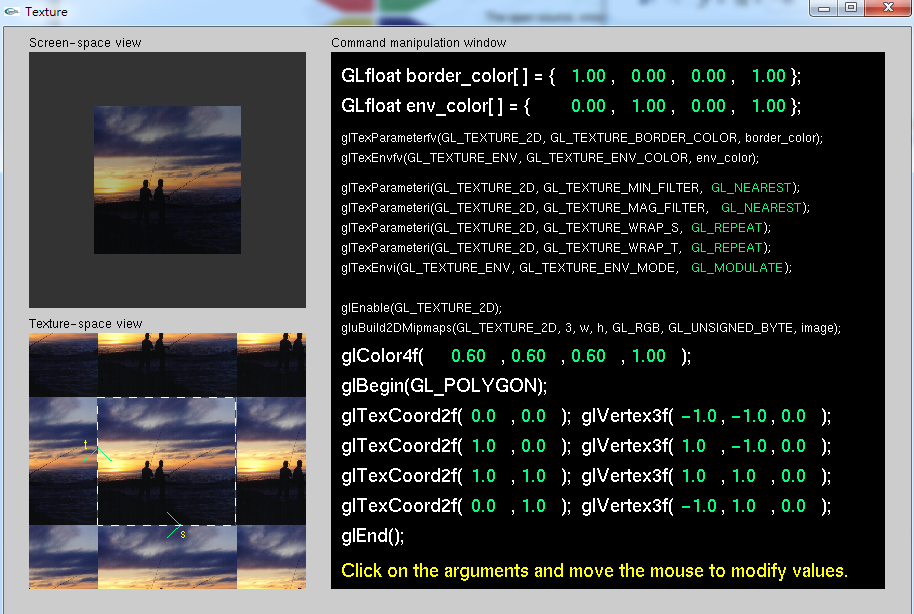Change GL_MODULATE env mode value
Viewport: 914px width, 614px height.
tap(737, 268)
